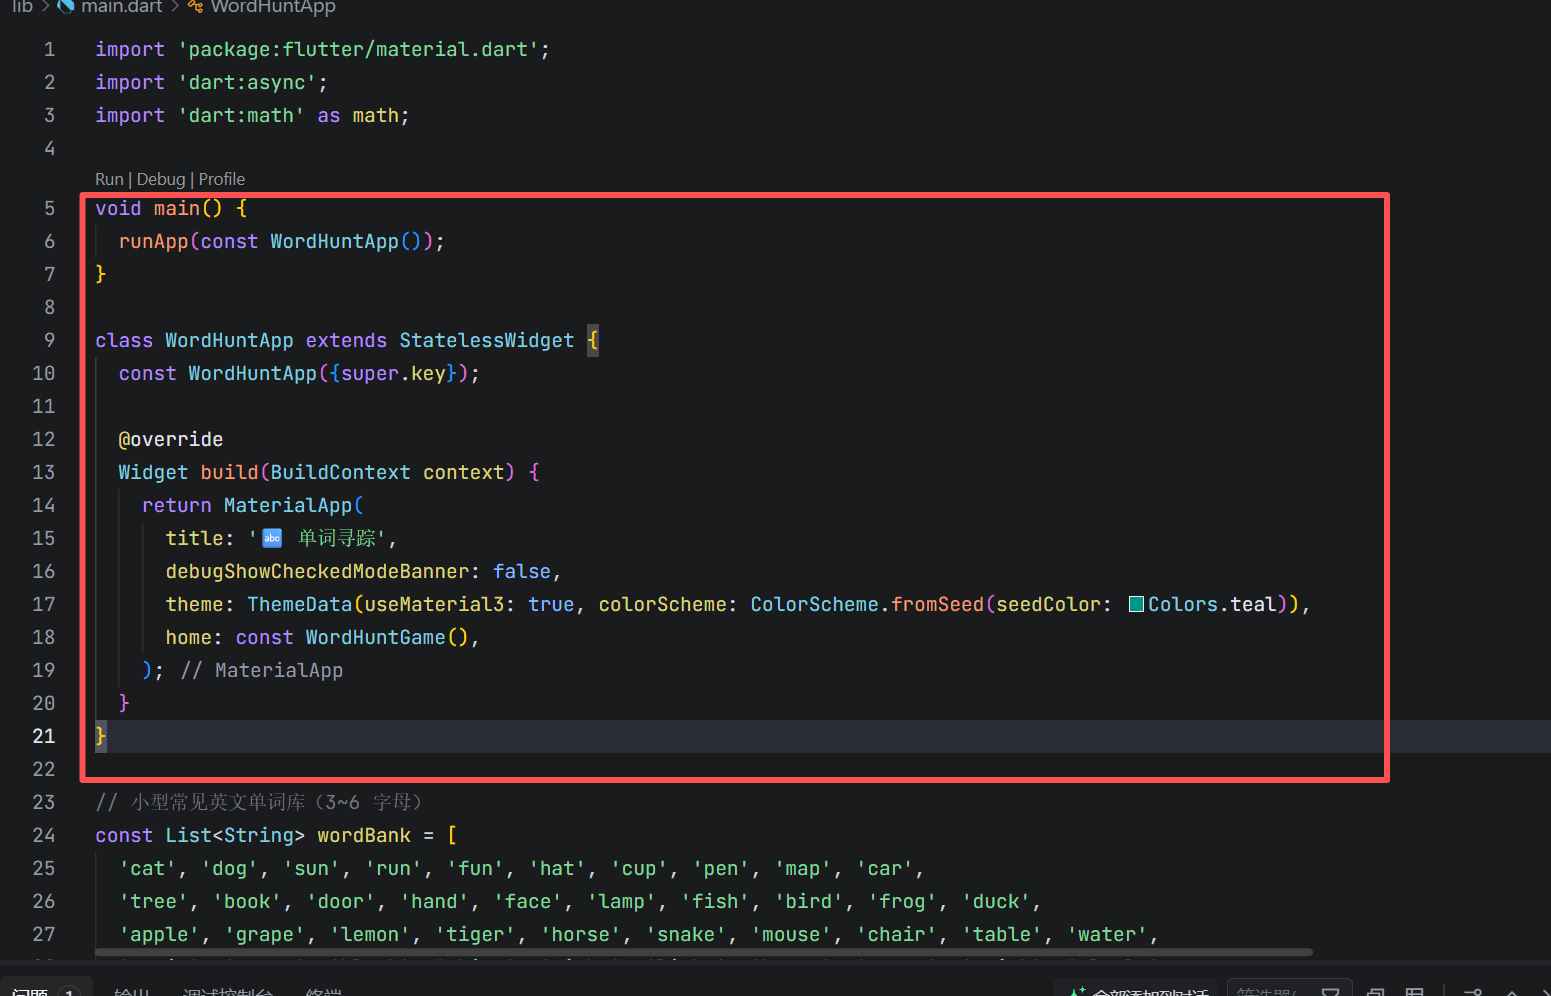The width and height of the screenshot is (1551, 996).
Task: Click the class symbol icon beside WordHuntApp breadcrumb
Action: 195,6
